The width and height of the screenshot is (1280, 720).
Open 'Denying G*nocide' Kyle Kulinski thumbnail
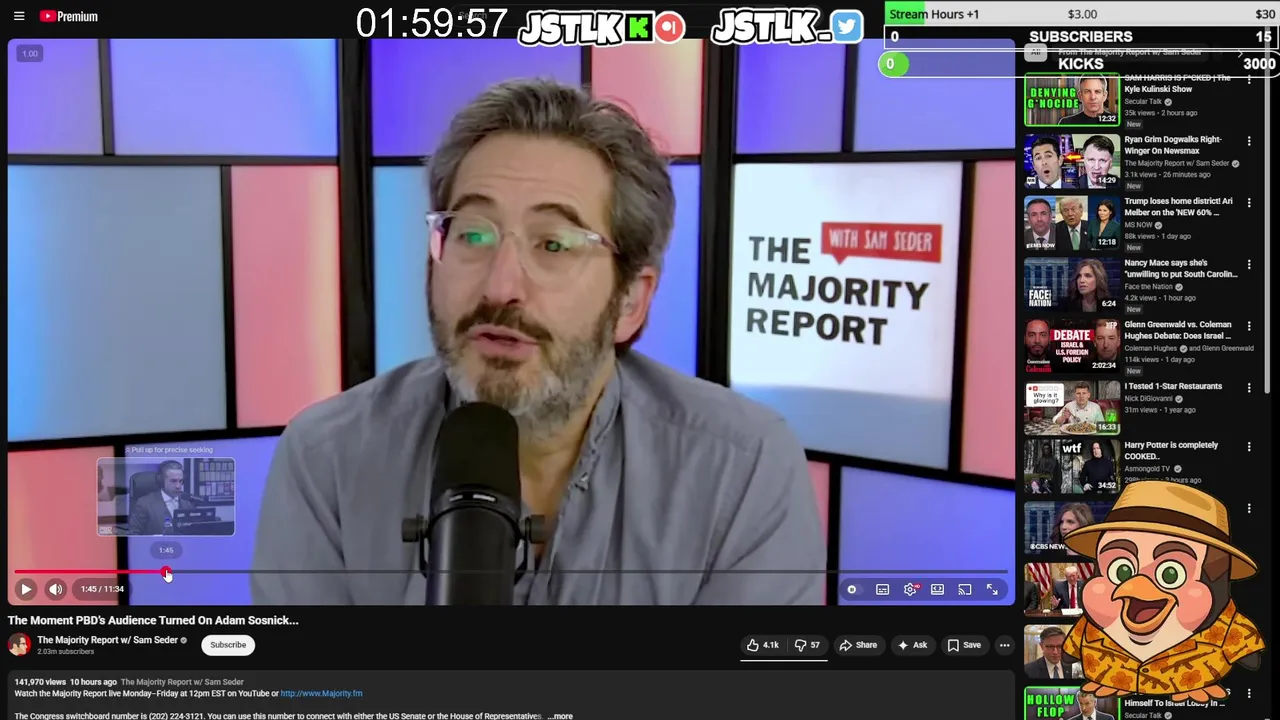point(1071,100)
